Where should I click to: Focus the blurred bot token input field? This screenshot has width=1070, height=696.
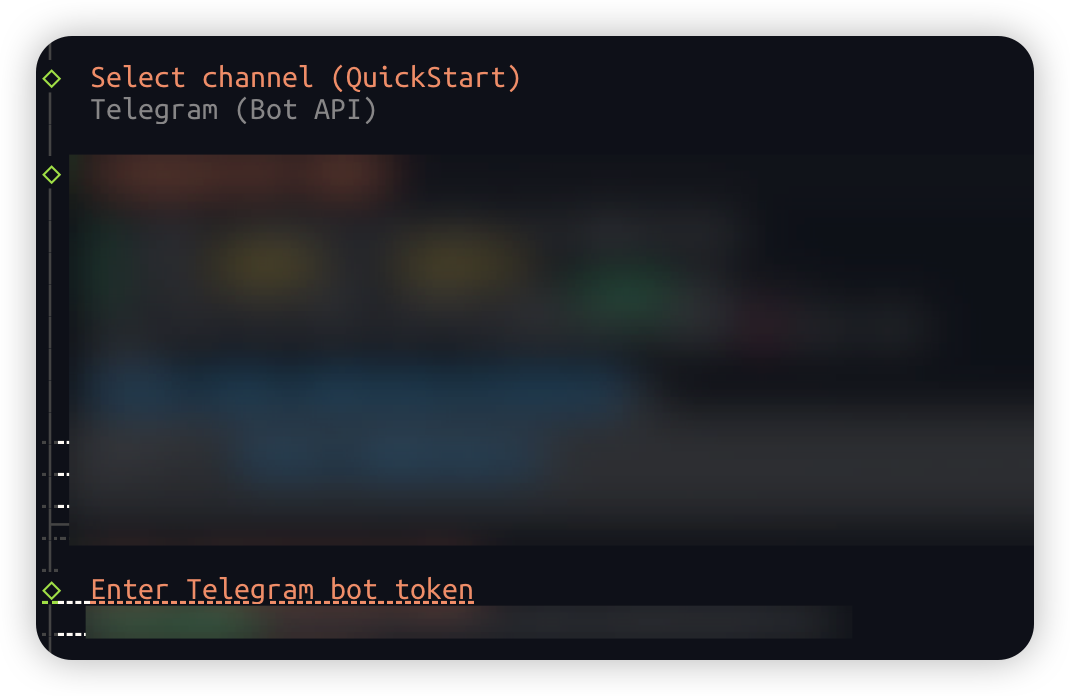coord(469,622)
